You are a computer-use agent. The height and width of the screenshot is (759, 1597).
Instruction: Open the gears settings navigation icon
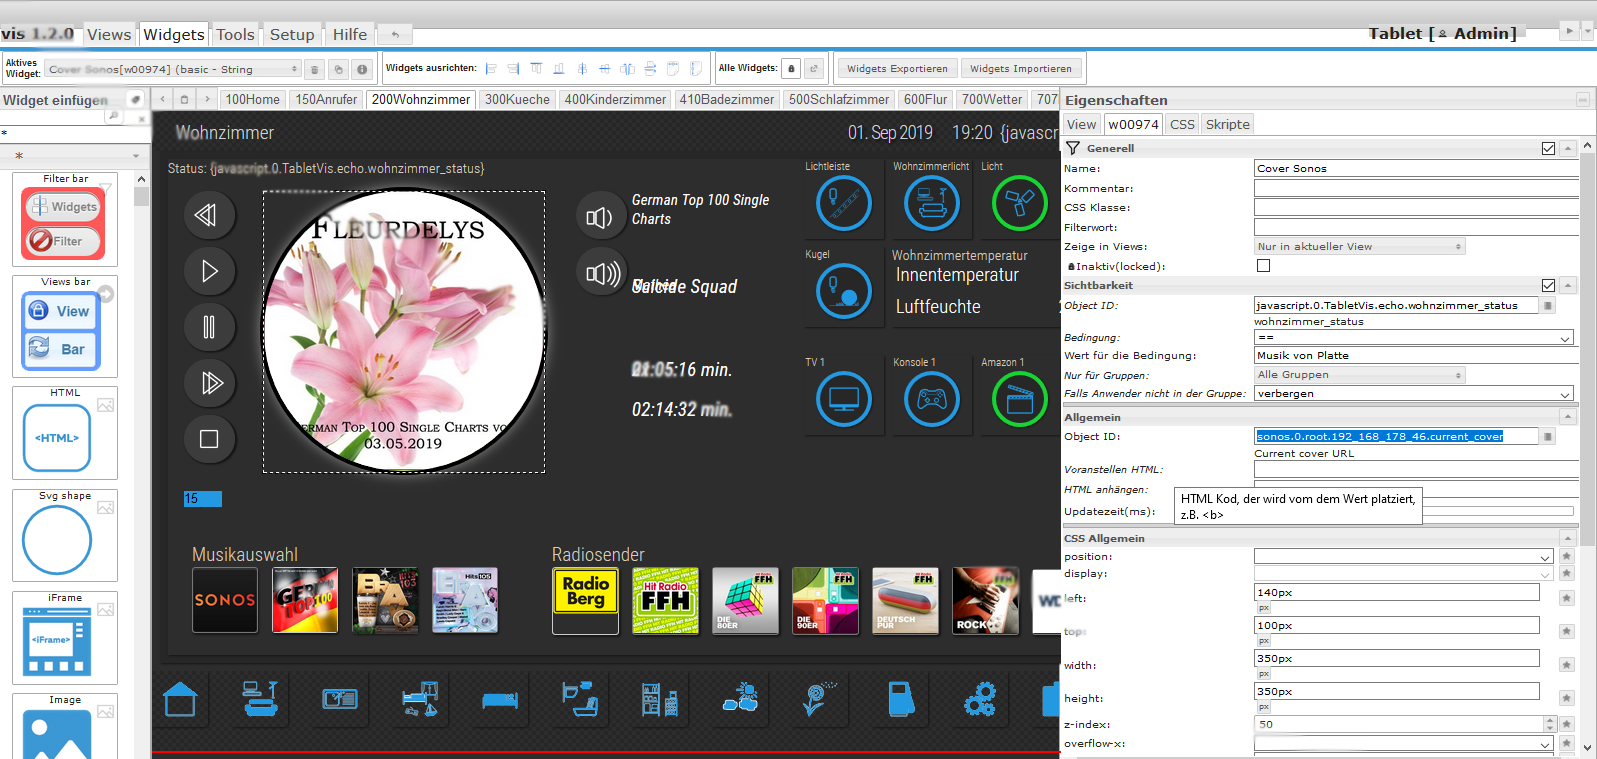(x=980, y=699)
